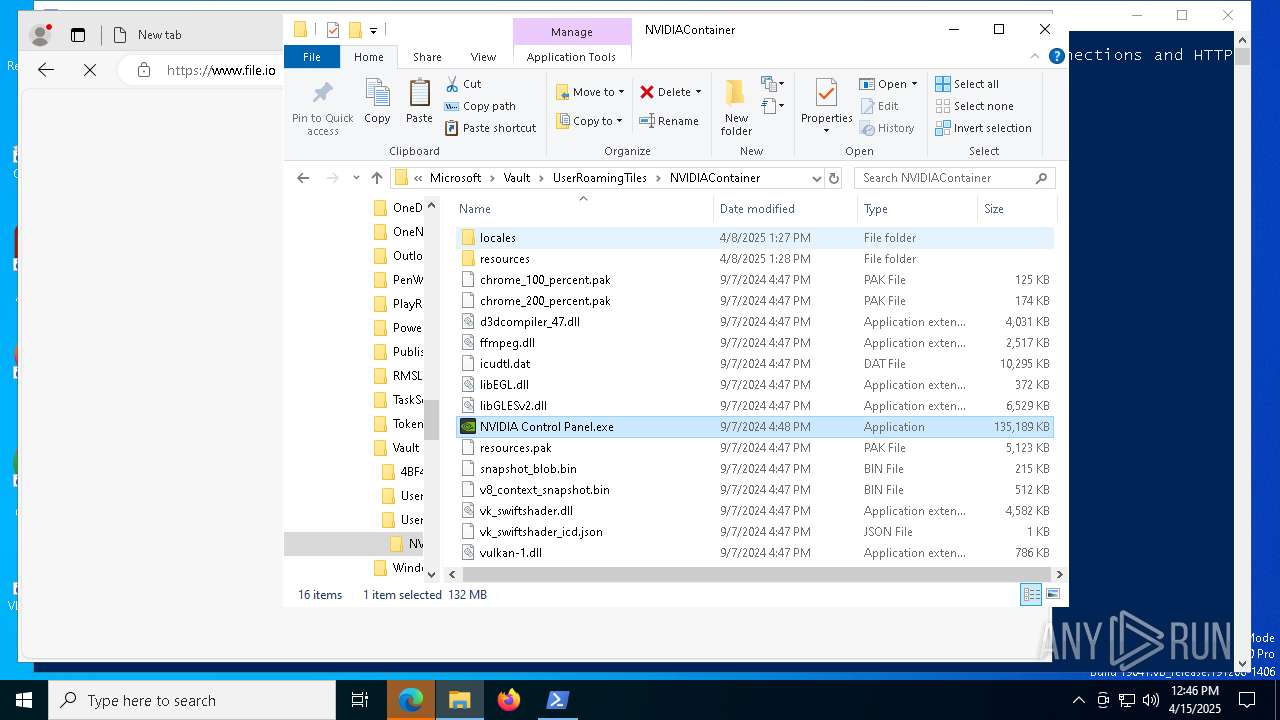Image resolution: width=1280 pixels, height=720 pixels.
Task: Open Firefox from the taskbar
Action: click(x=509, y=700)
